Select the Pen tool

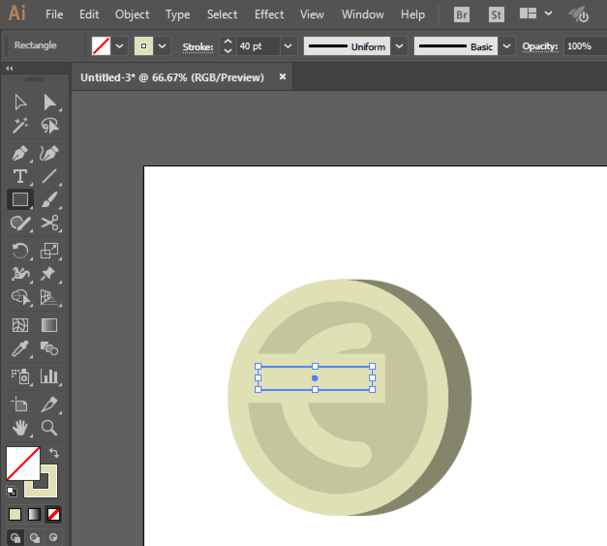click(x=20, y=153)
